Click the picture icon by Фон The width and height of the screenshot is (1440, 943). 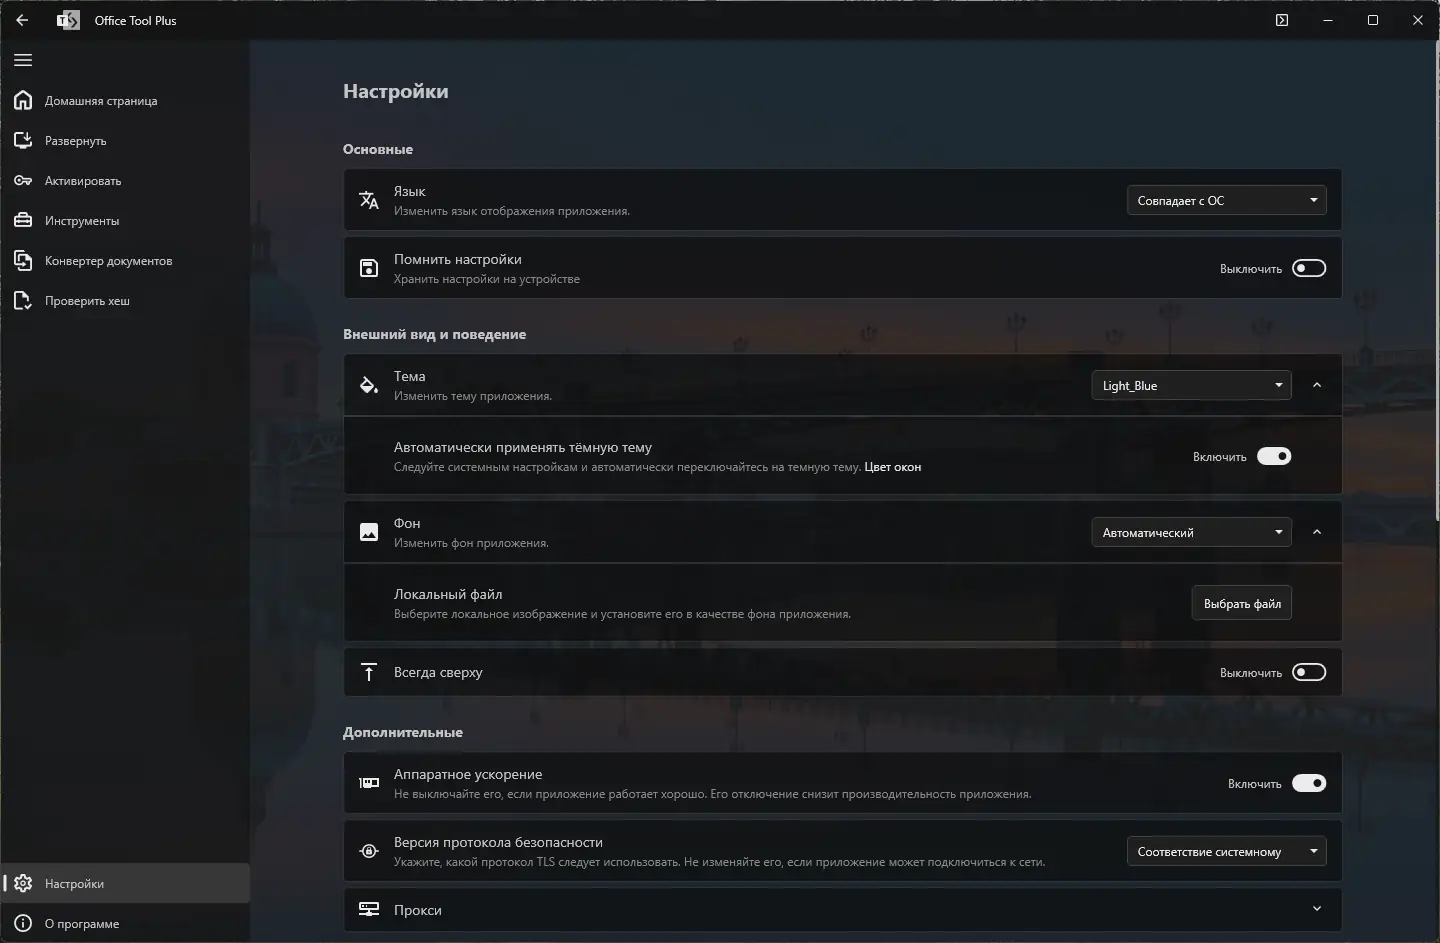click(369, 532)
